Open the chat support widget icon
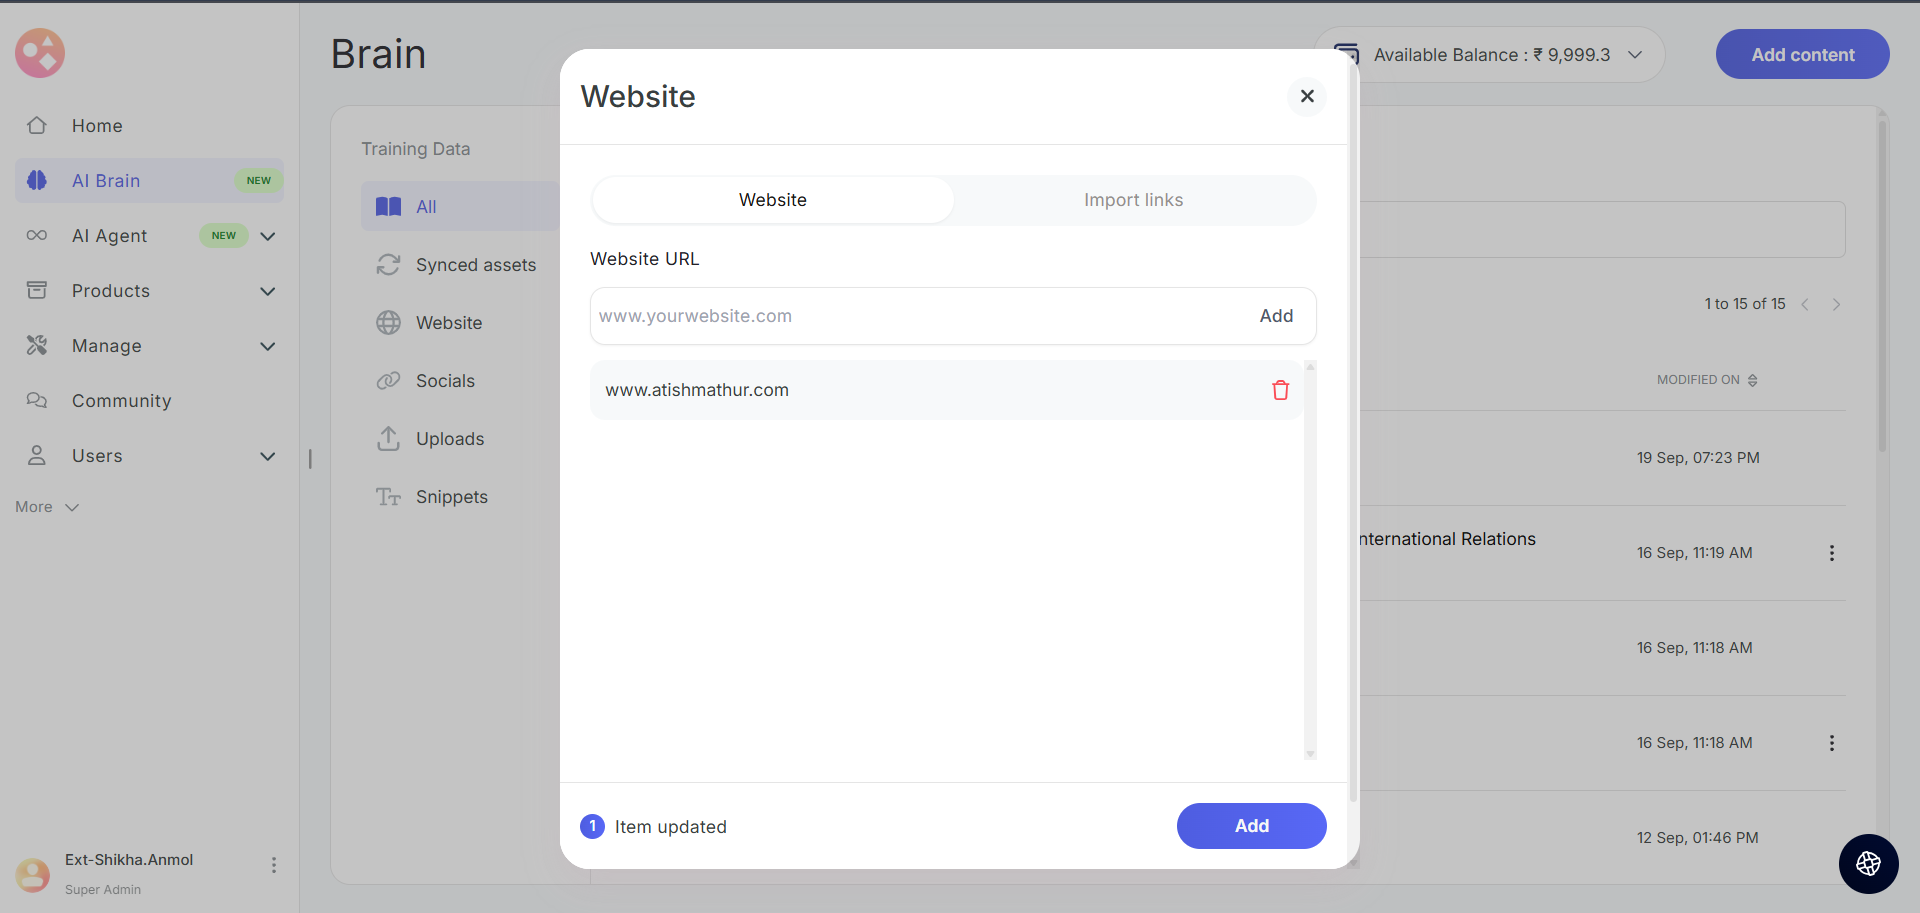The image size is (1920, 913). tap(1868, 864)
